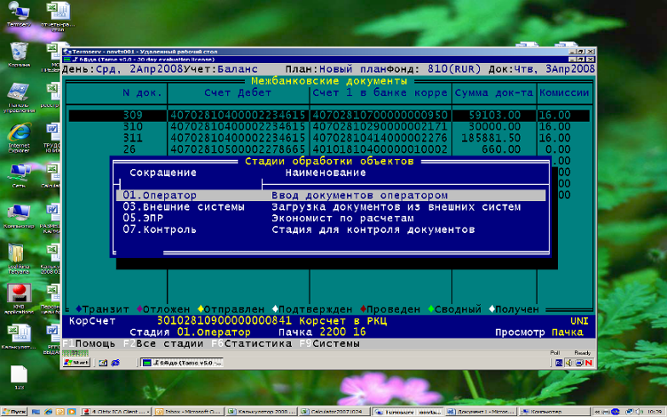Click amount cell 185881.50
Viewport: 667px width, 417px height.
coord(491,138)
